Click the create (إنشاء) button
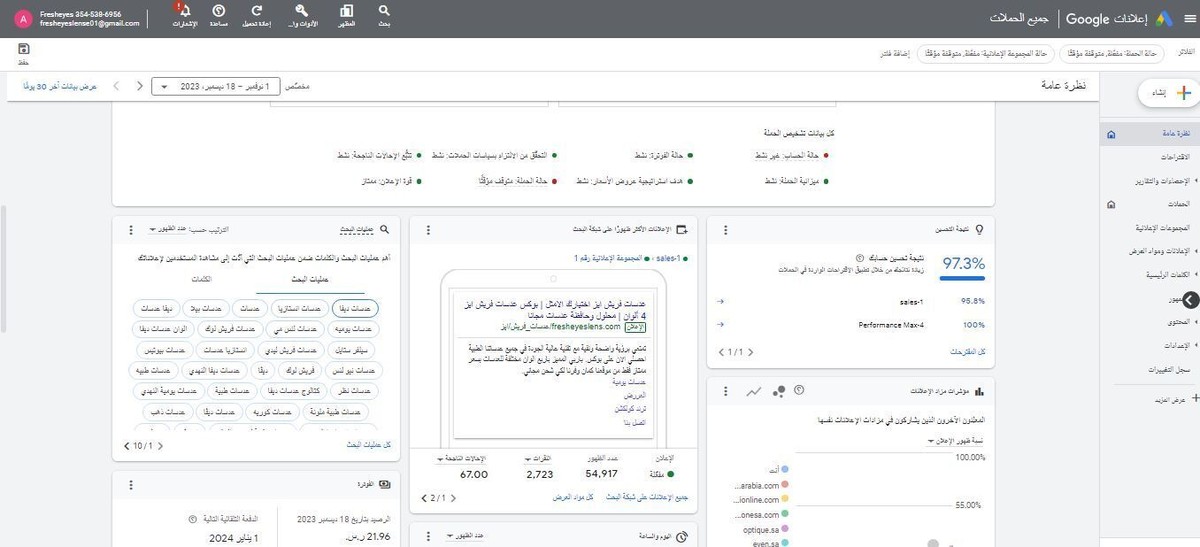 pyautogui.click(x=1171, y=92)
